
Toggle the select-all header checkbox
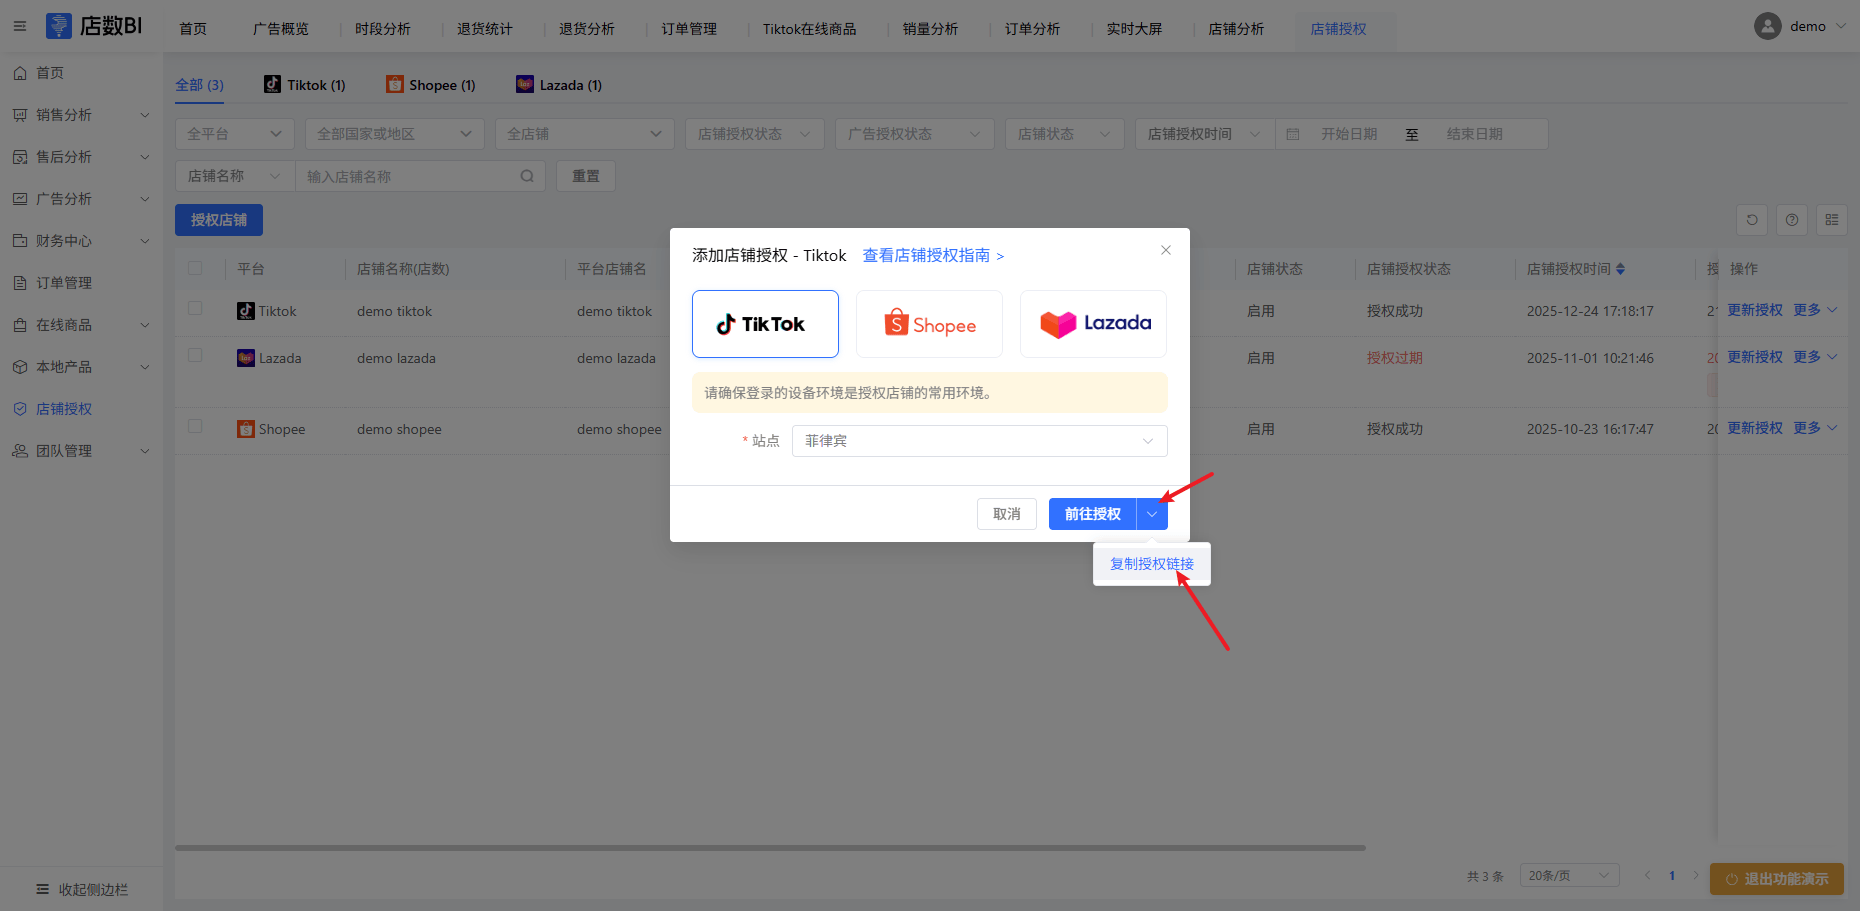pyautogui.click(x=195, y=268)
